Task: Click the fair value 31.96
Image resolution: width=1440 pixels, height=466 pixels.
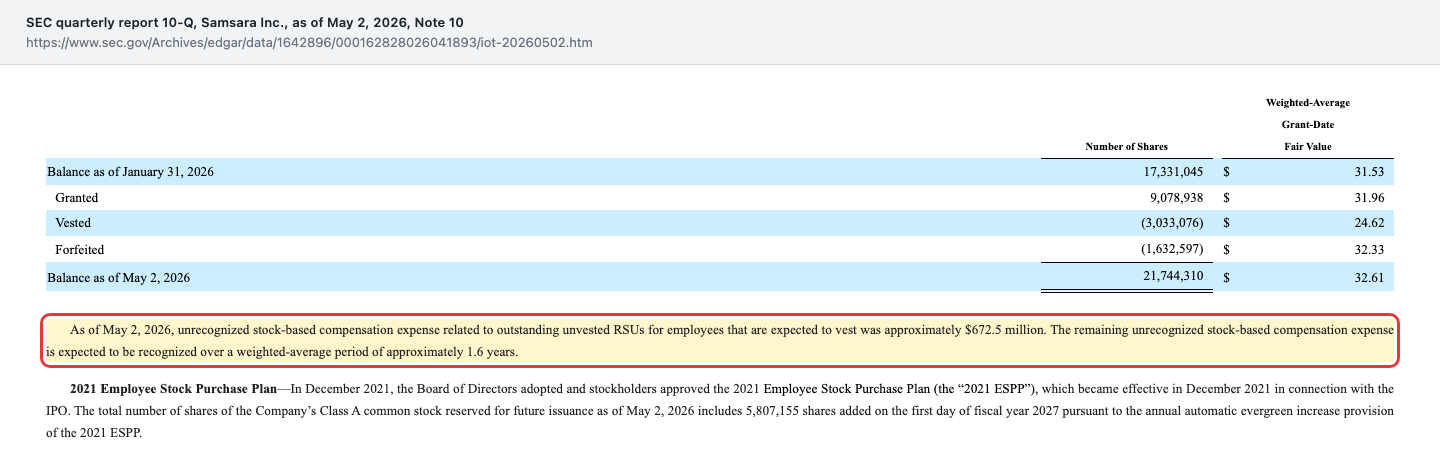Action: (x=1369, y=198)
